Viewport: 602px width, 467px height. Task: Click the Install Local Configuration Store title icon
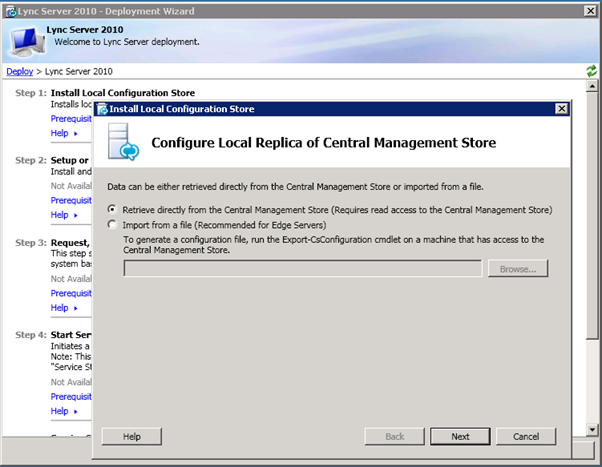(x=103, y=108)
